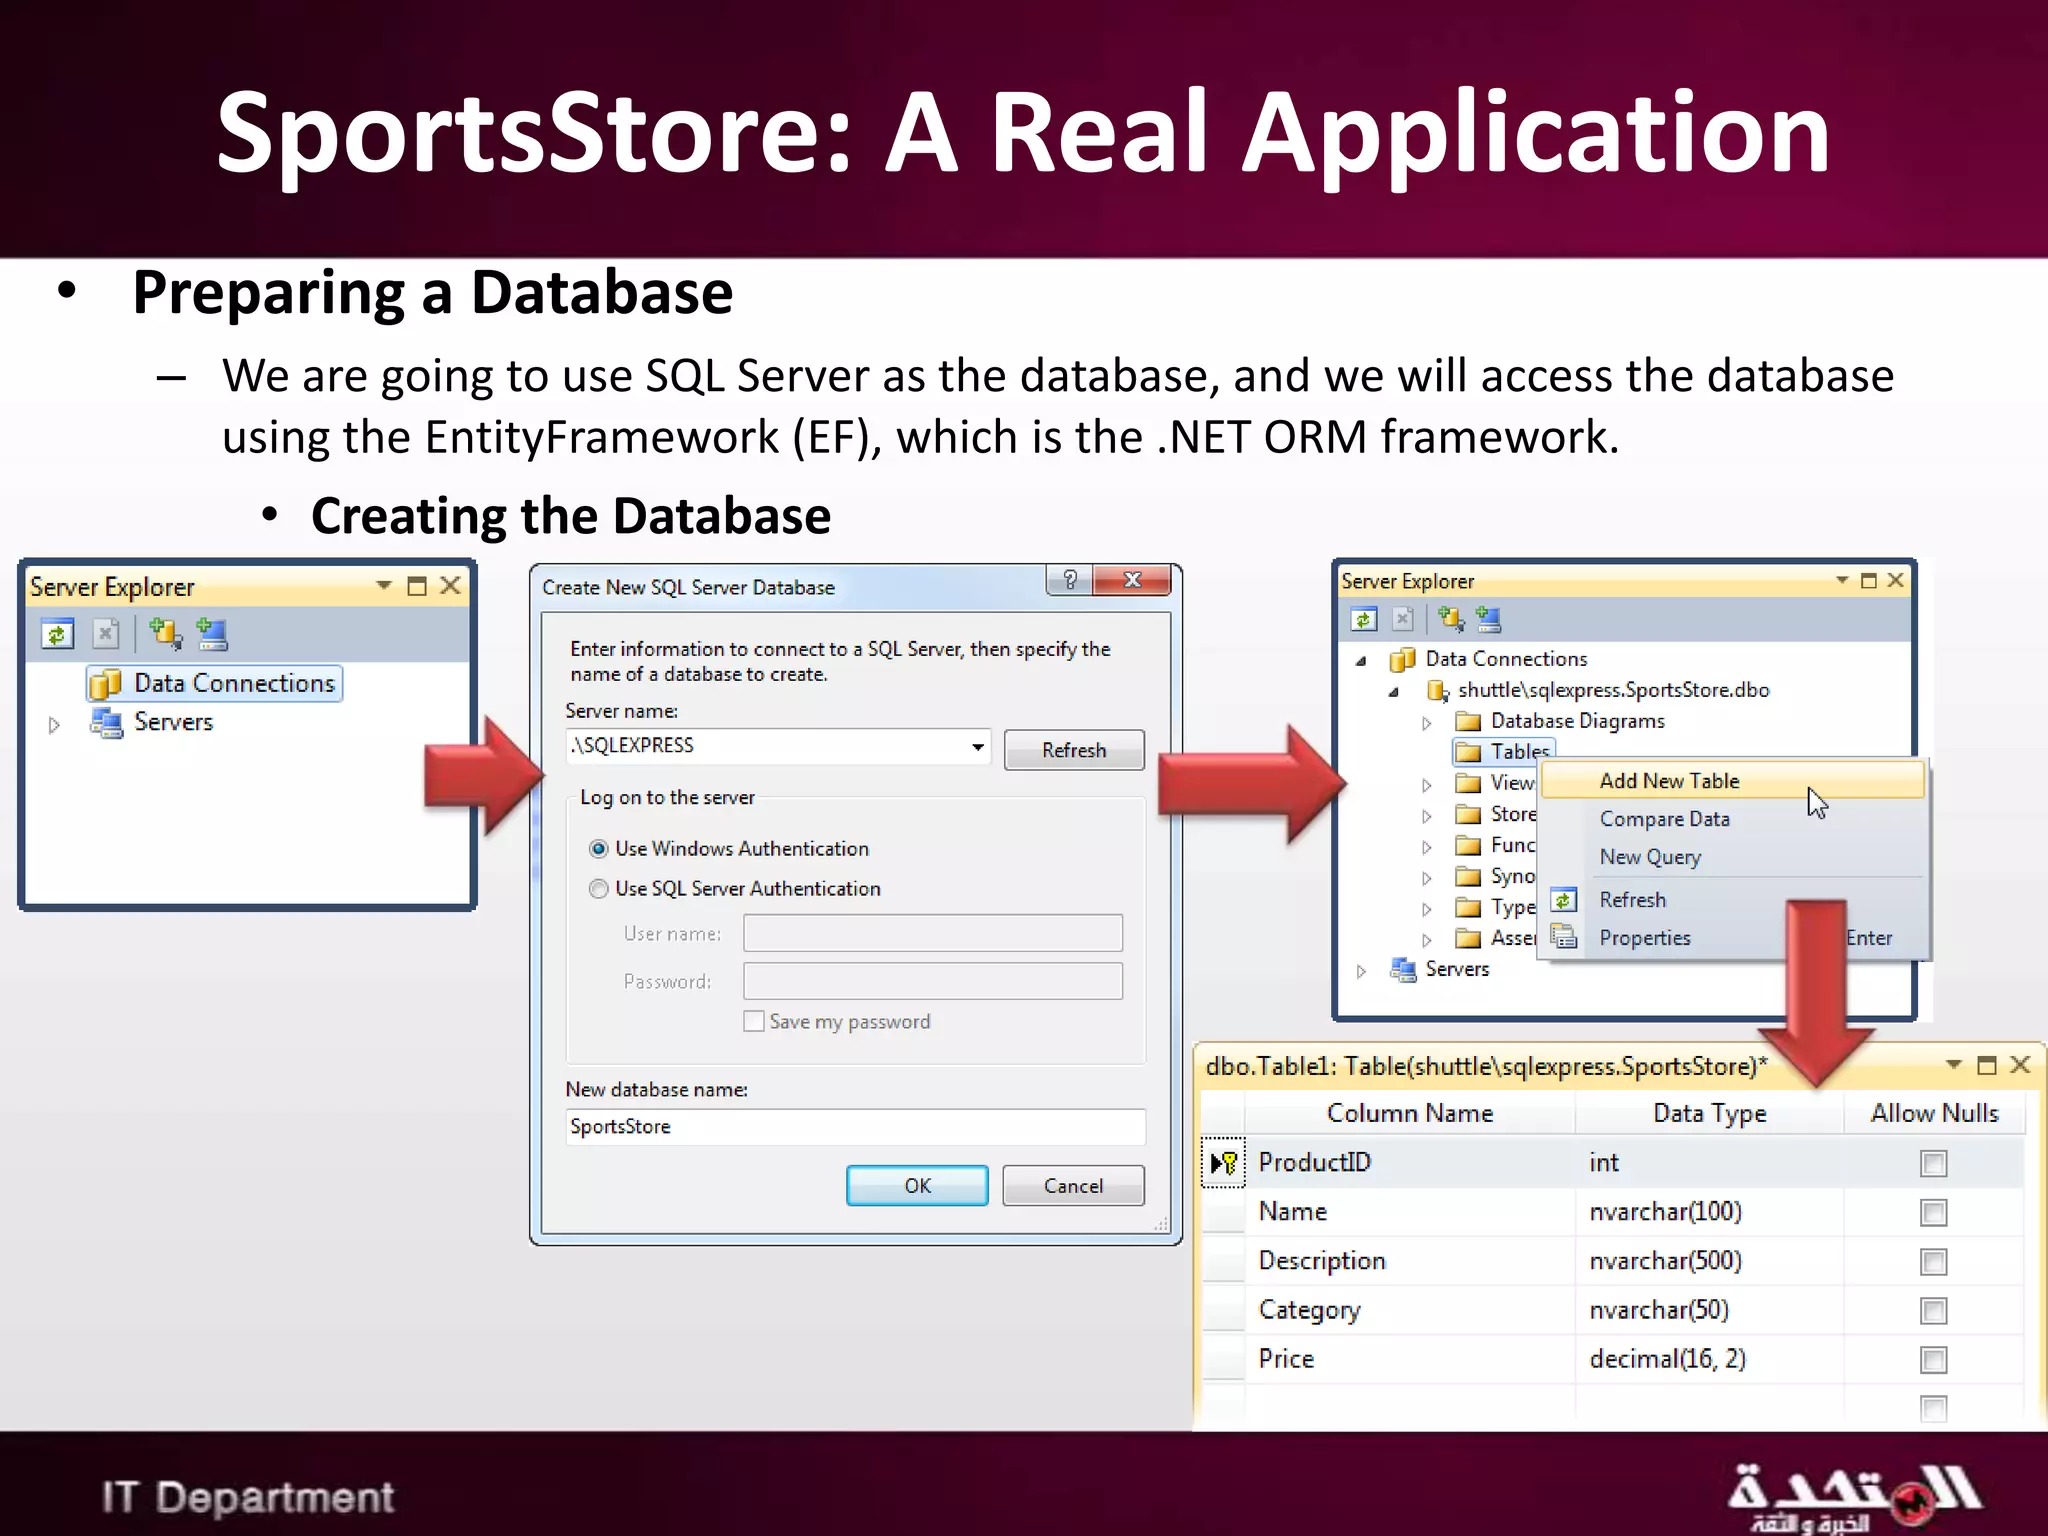2048x1536 pixels.
Task: Maximize the left Server Explorer panel
Action: (x=417, y=586)
